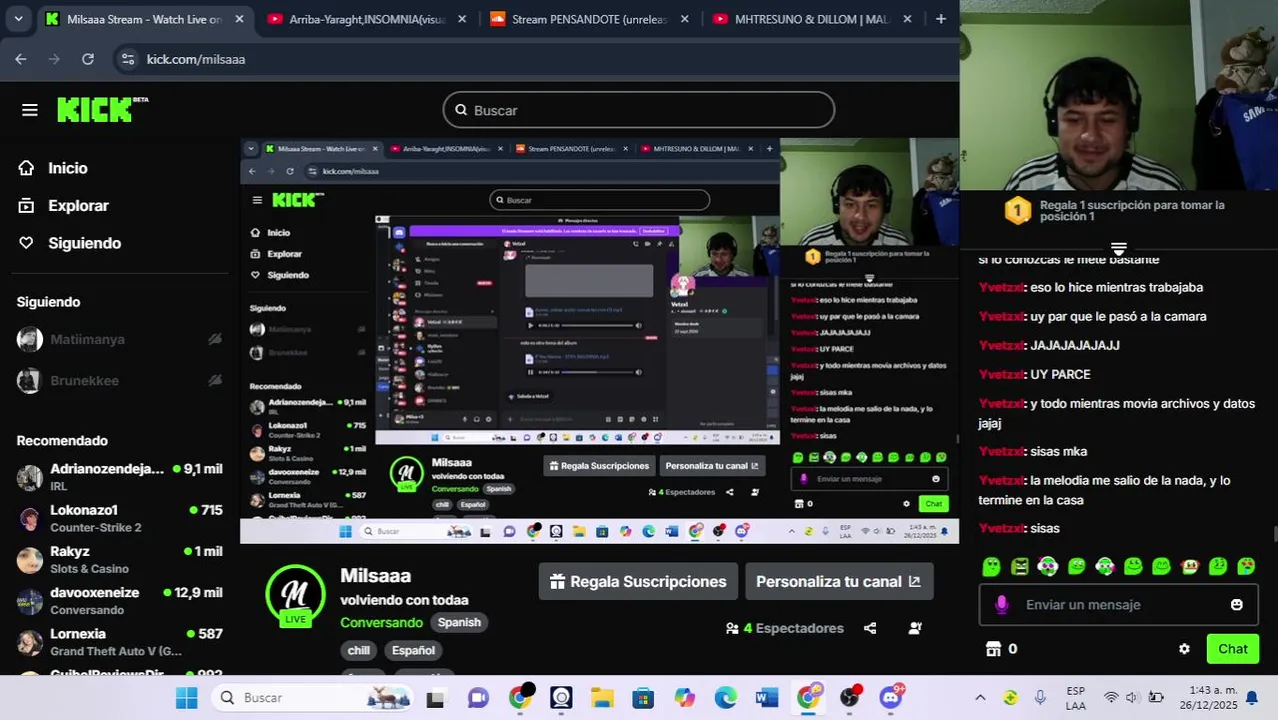1278x720 pixels.
Task: Click the green Chat send button
Action: pos(1232,649)
